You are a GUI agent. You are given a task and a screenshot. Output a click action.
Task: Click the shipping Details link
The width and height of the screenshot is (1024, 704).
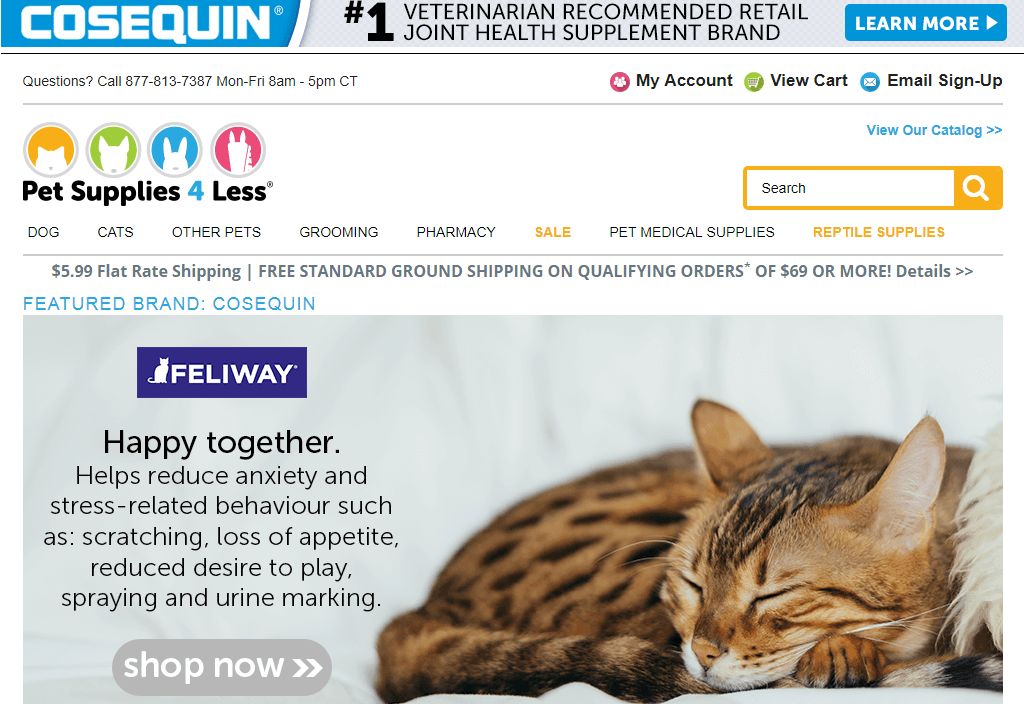click(934, 271)
